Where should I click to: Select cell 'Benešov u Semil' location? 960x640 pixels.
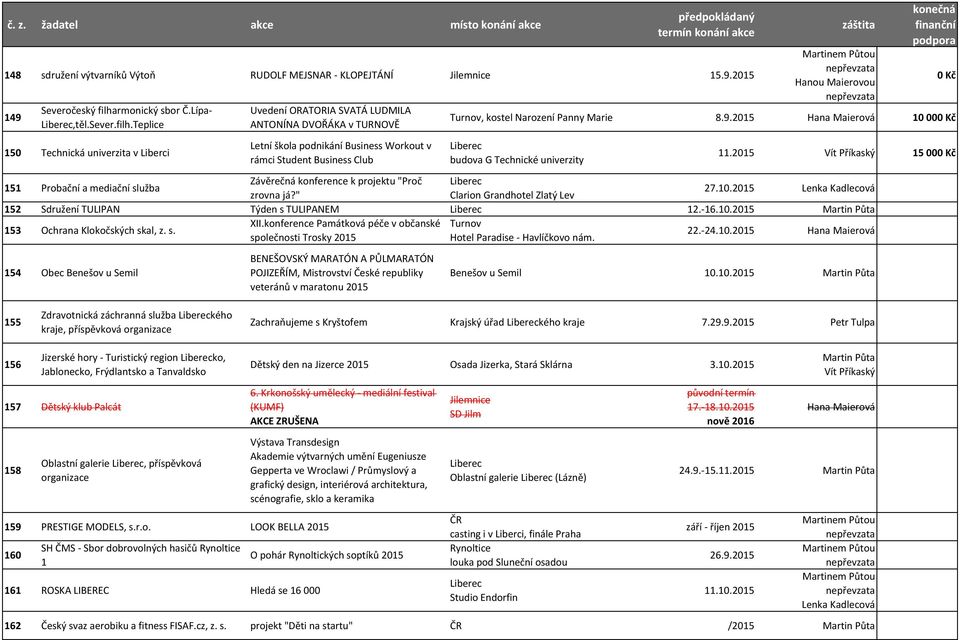pos(486,273)
